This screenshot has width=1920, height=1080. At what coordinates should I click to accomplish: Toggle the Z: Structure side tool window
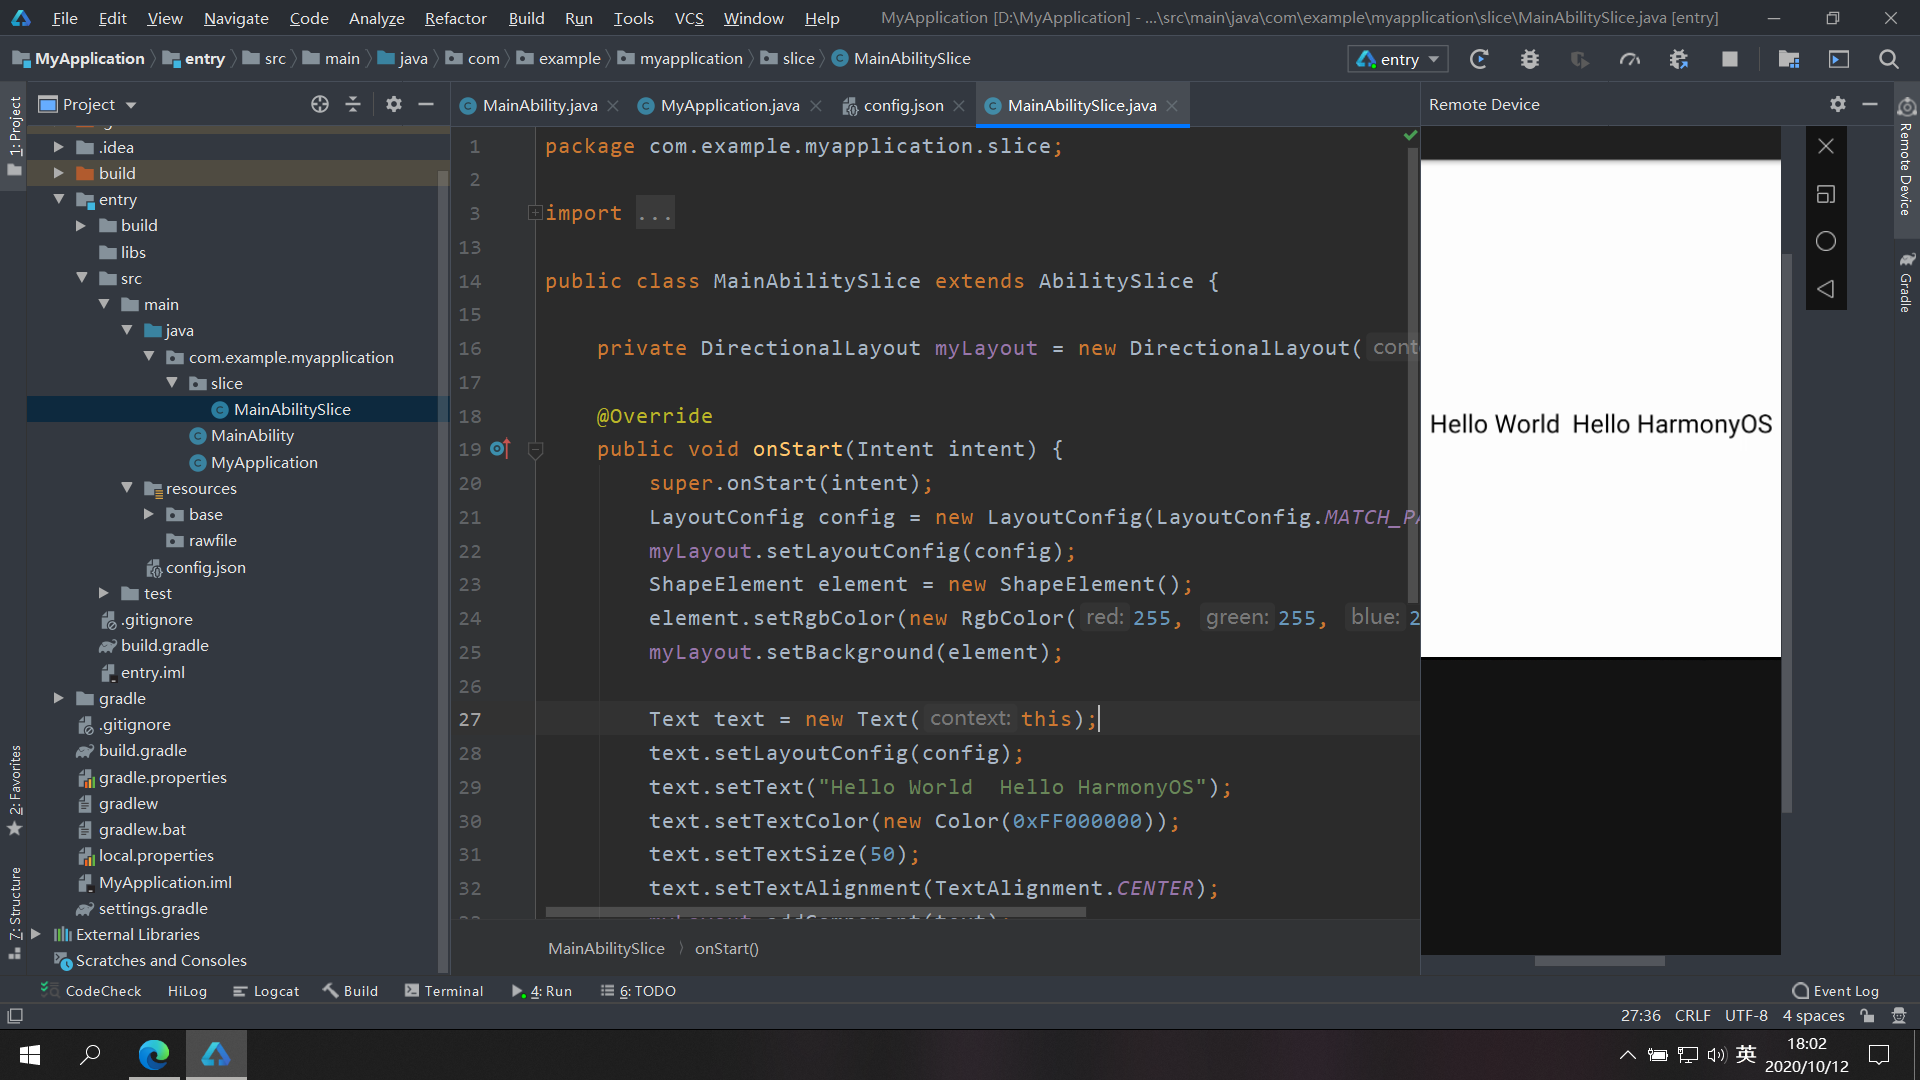pyautogui.click(x=14, y=912)
